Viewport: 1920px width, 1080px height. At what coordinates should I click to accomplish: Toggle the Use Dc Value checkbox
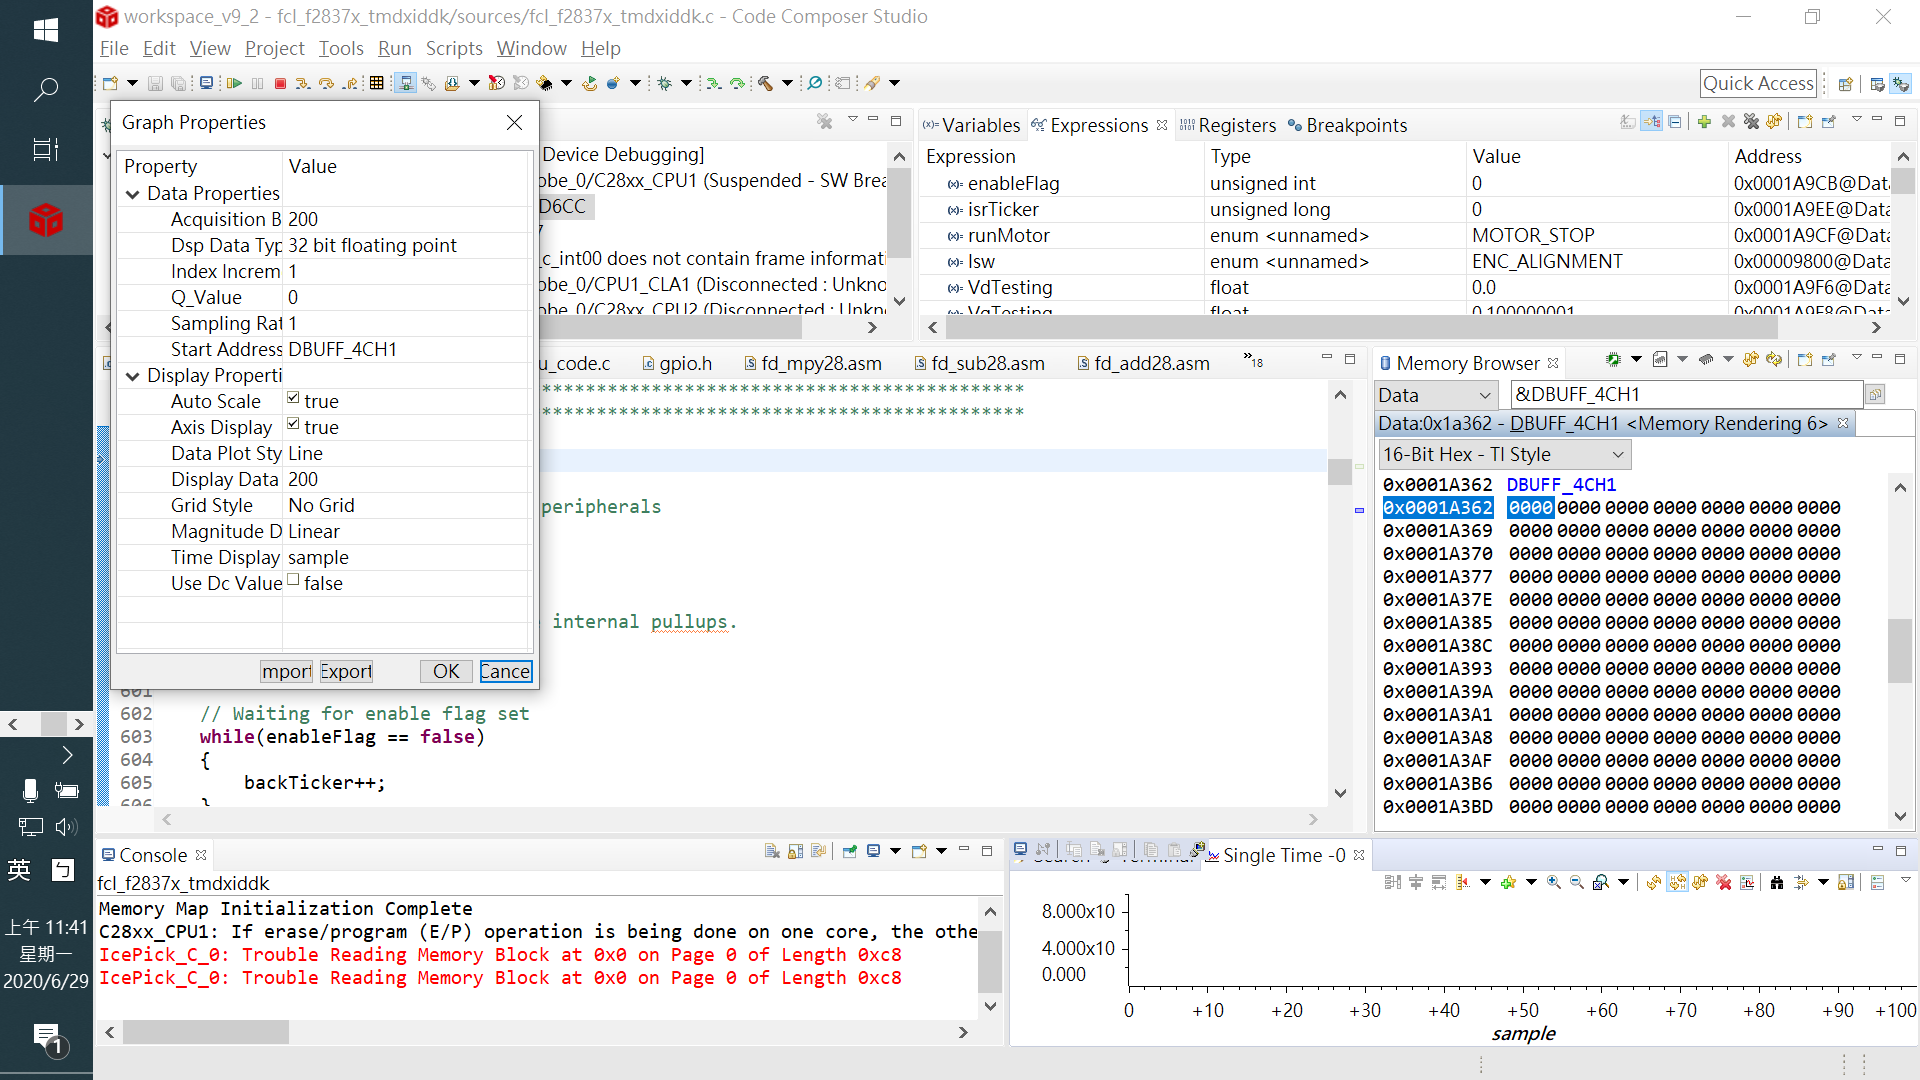coord(293,580)
